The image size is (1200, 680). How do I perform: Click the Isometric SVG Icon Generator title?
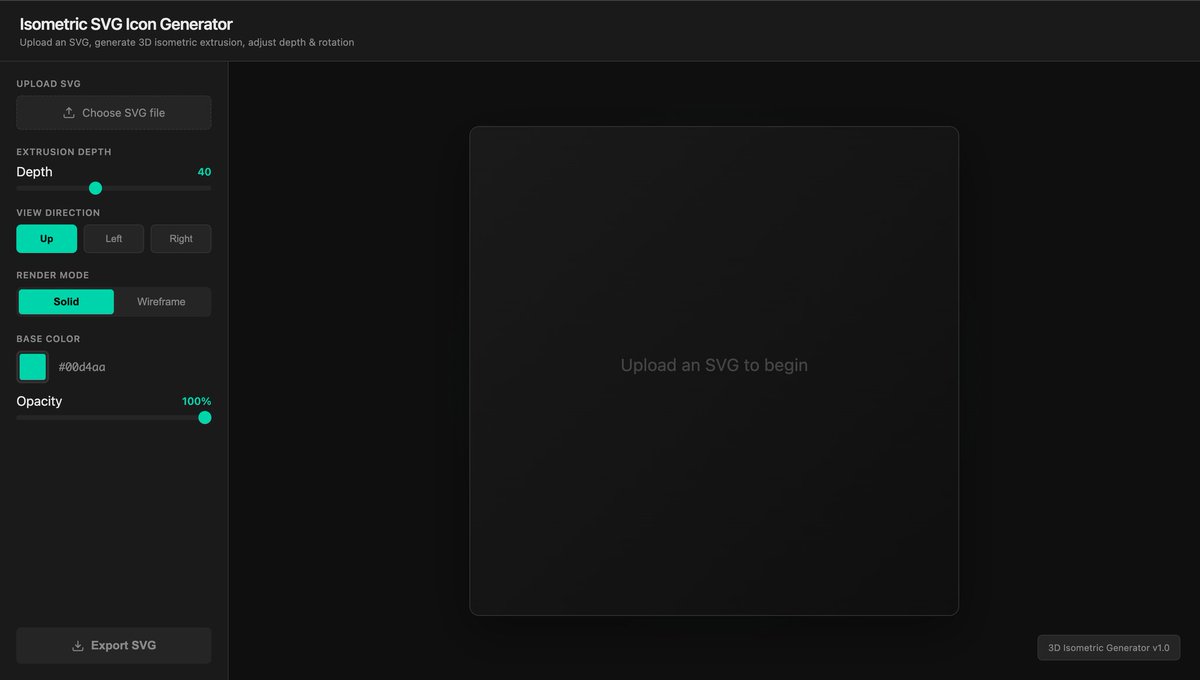tap(126, 24)
